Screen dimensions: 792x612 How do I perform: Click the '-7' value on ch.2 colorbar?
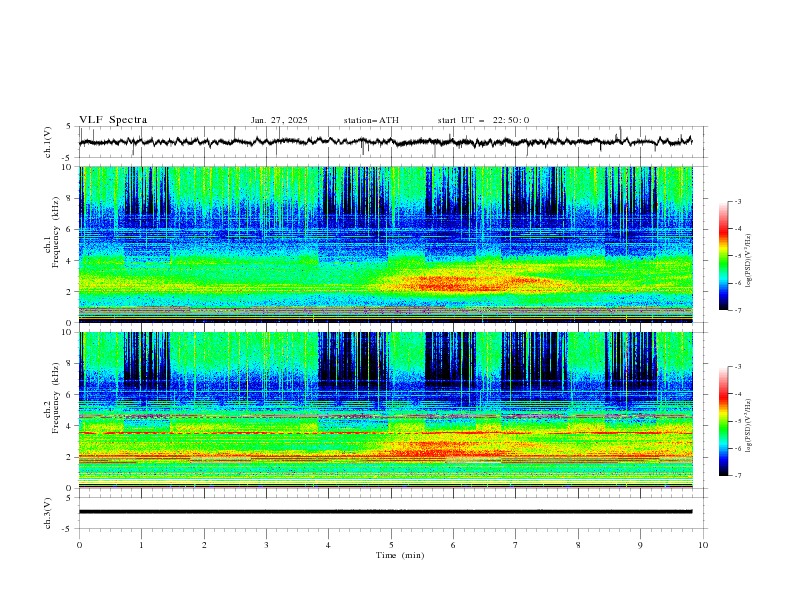coord(738,476)
